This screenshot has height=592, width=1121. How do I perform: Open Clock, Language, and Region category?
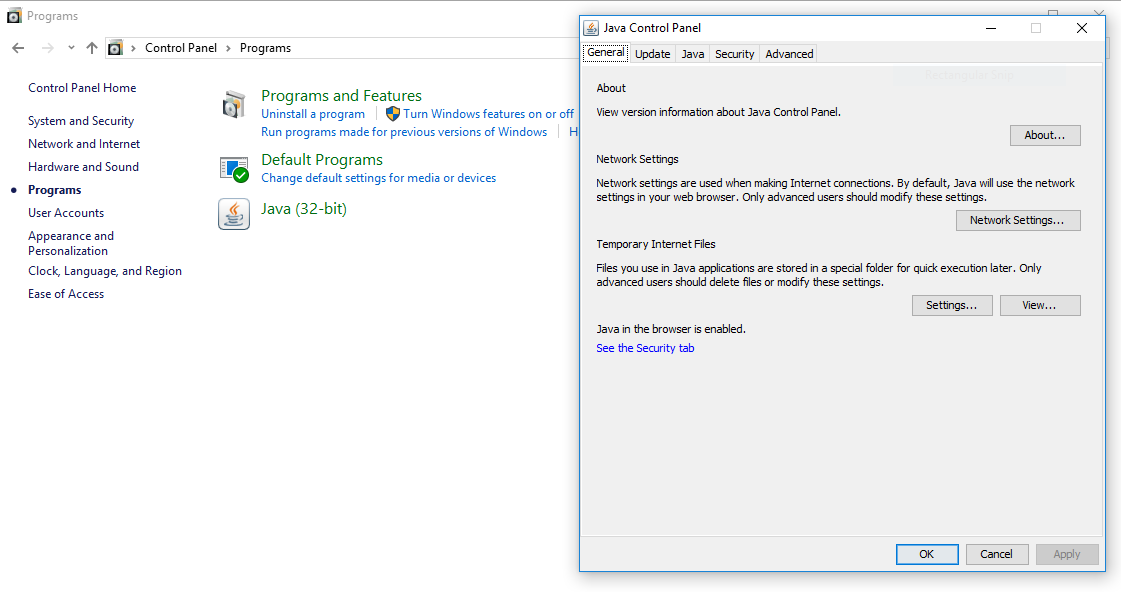[105, 271]
